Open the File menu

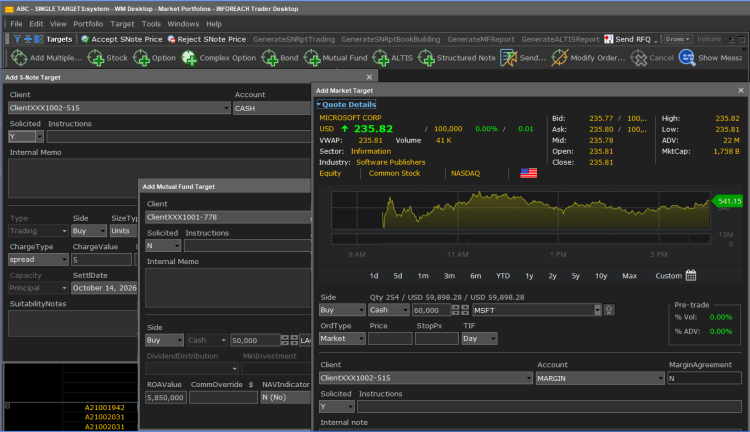click(x=16, y=23)
